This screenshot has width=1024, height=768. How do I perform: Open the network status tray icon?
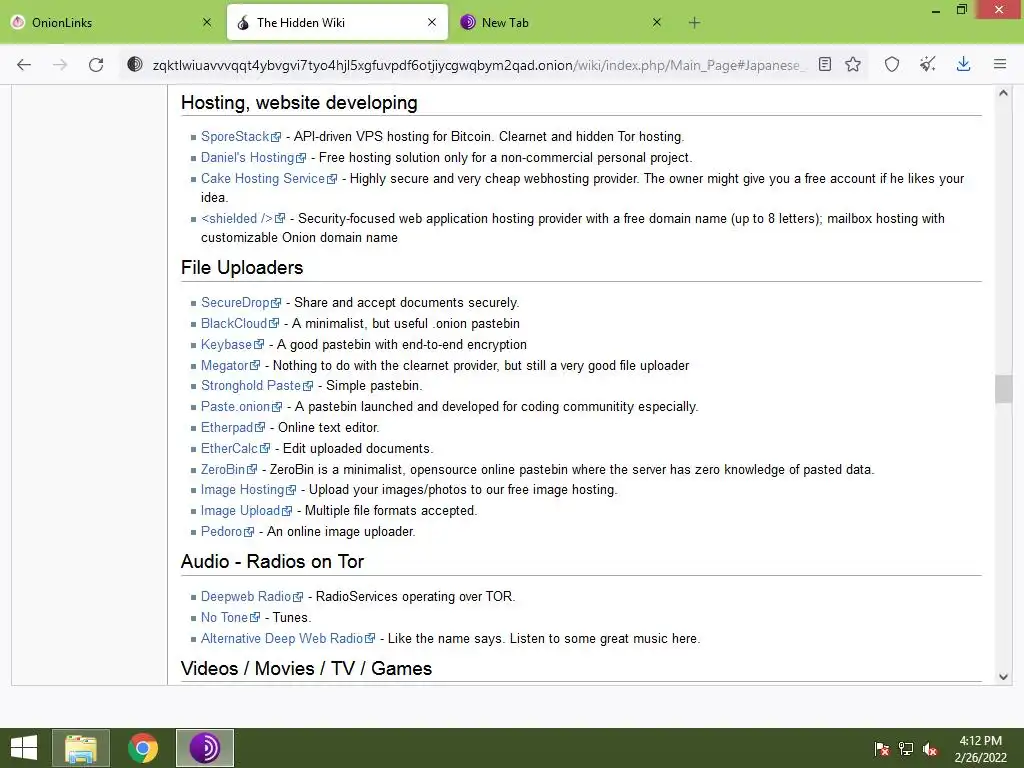coord(906,749)
